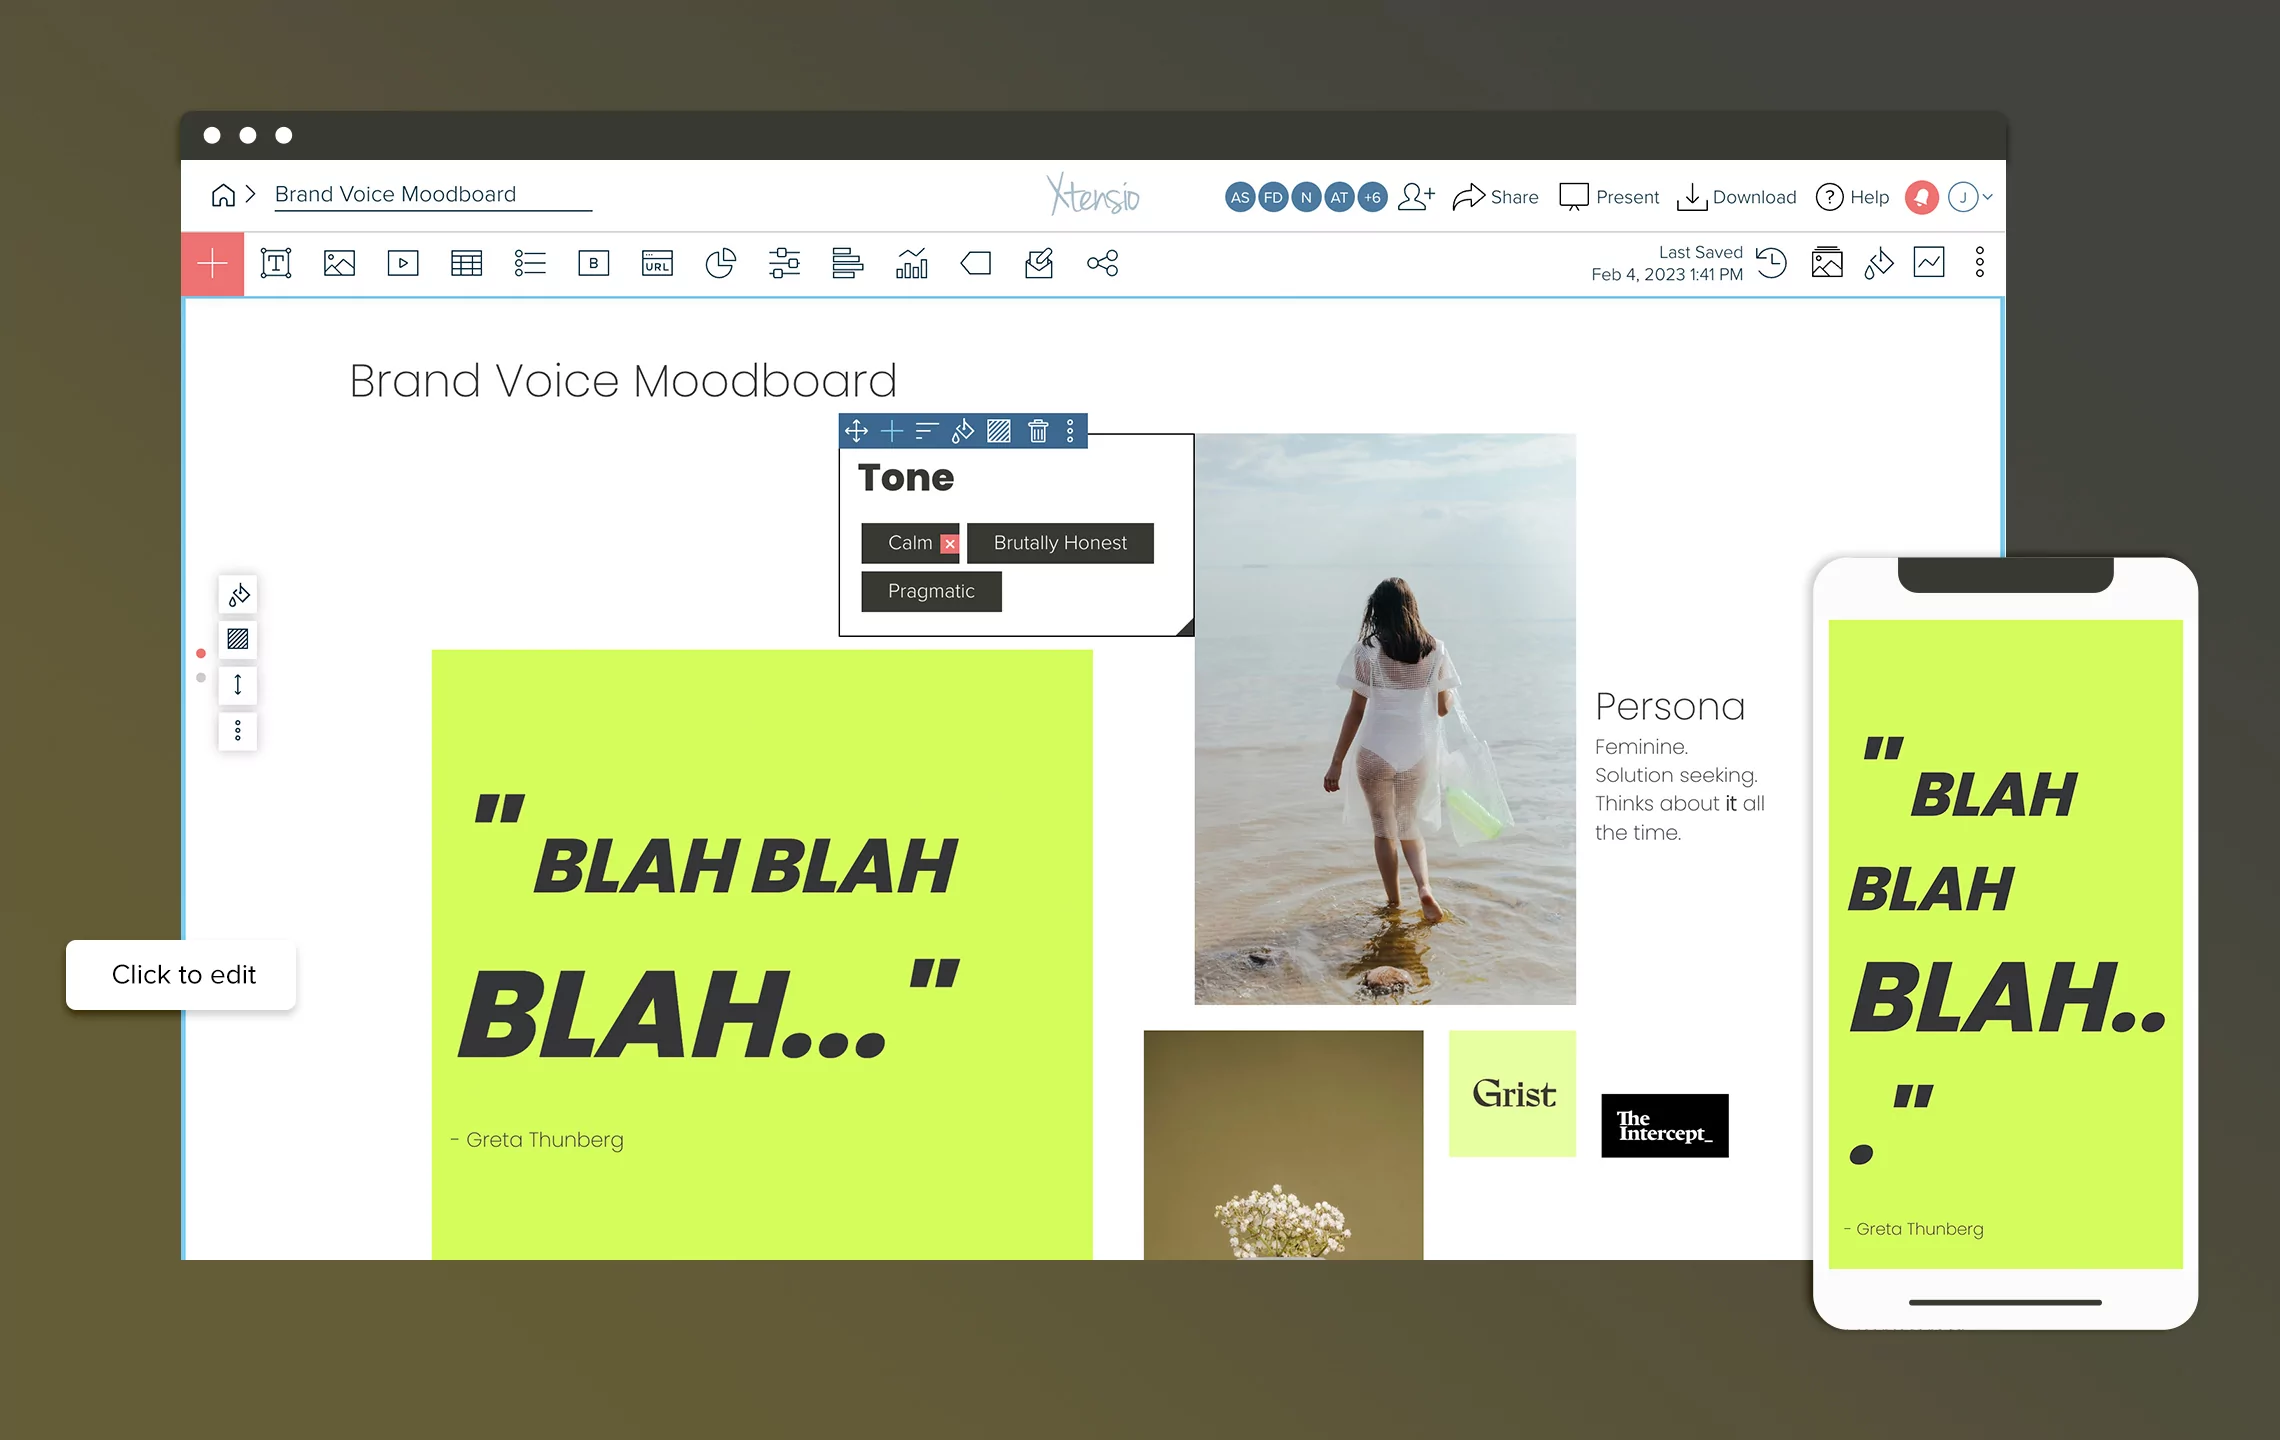Add a pie chart element
This screenshot has width=2280, height=1440.
[721, 263]
